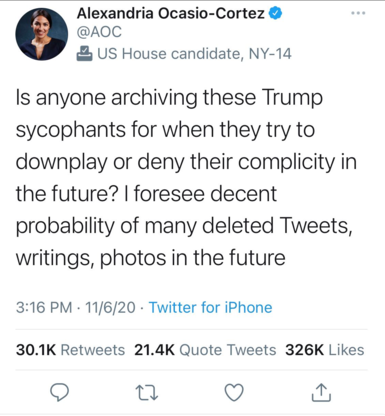This screenshot has height=416, width=385.
Task: Retweet using the circular arrows icon
Action: click(x=147, y=393)
